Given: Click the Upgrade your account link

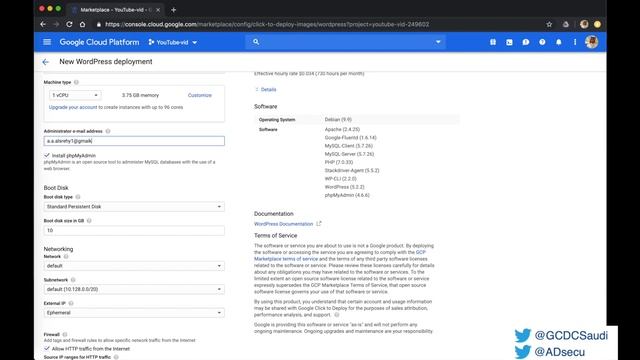Looking at the screenshot, I should [x=73, y=107].
